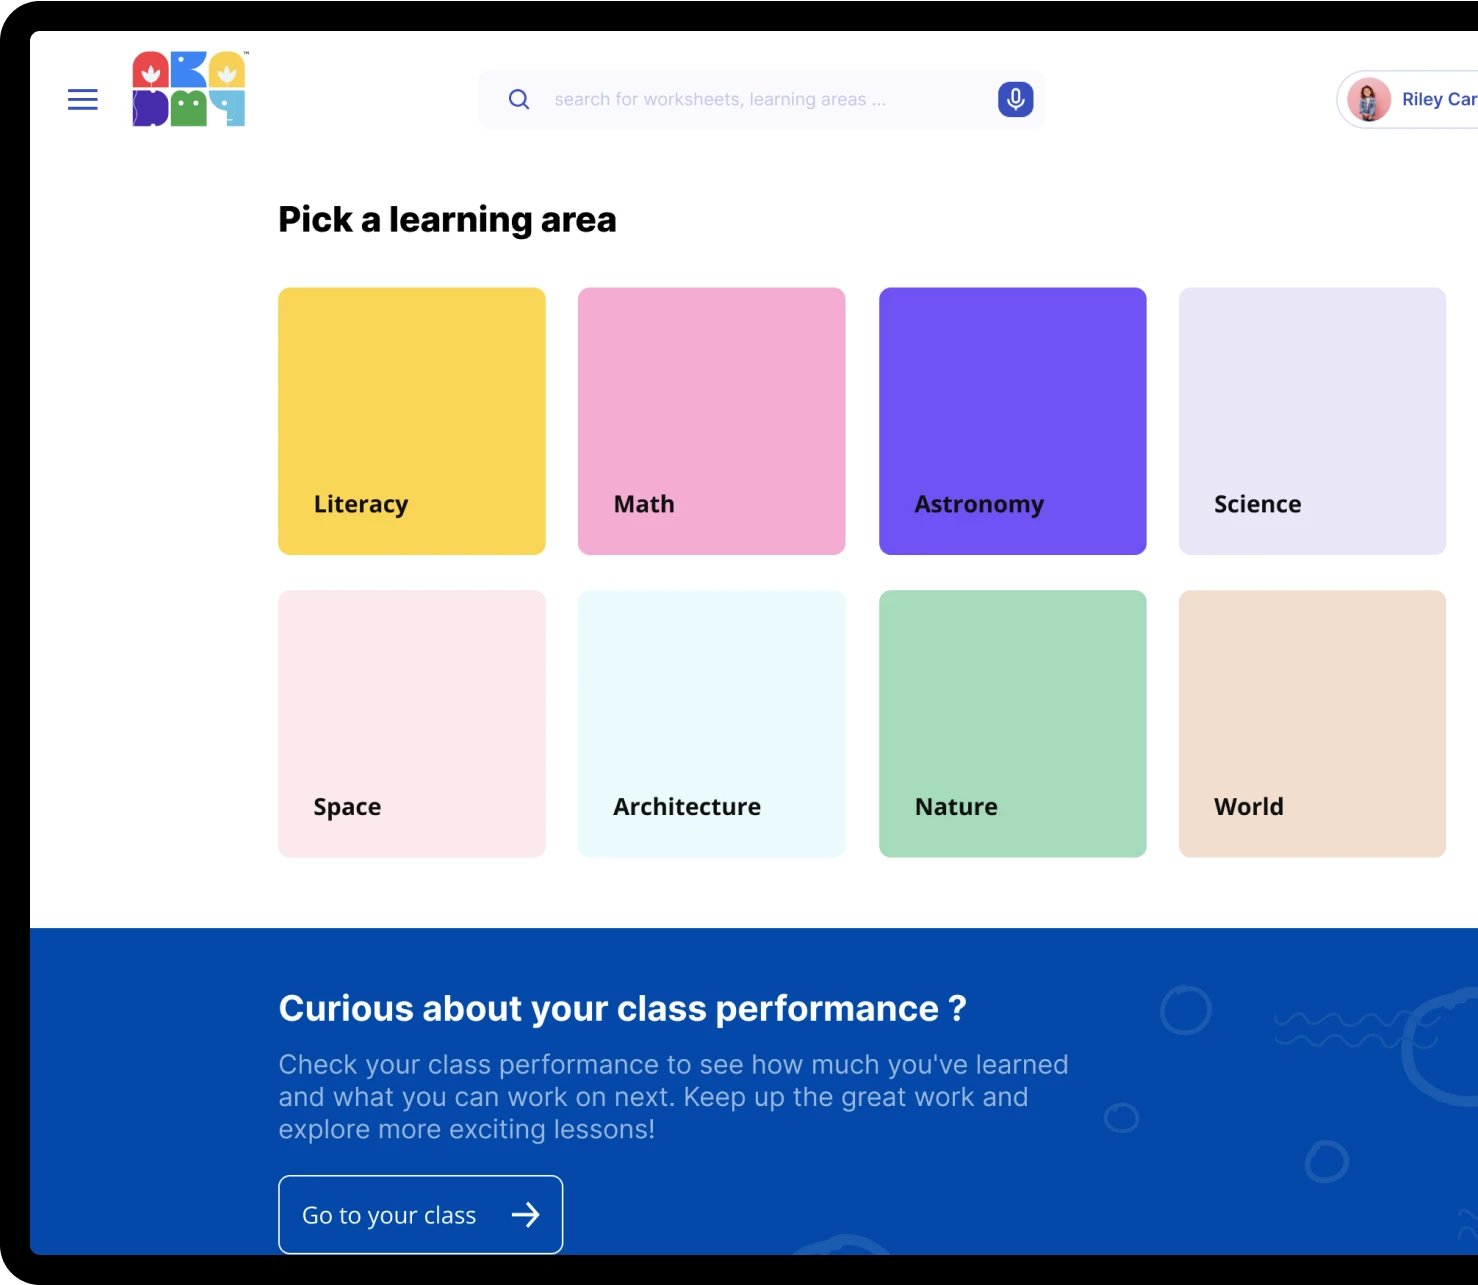This screenshot has height=1285, width=1478.
Task: Open the Space learning area card
Action: point(412,723)
